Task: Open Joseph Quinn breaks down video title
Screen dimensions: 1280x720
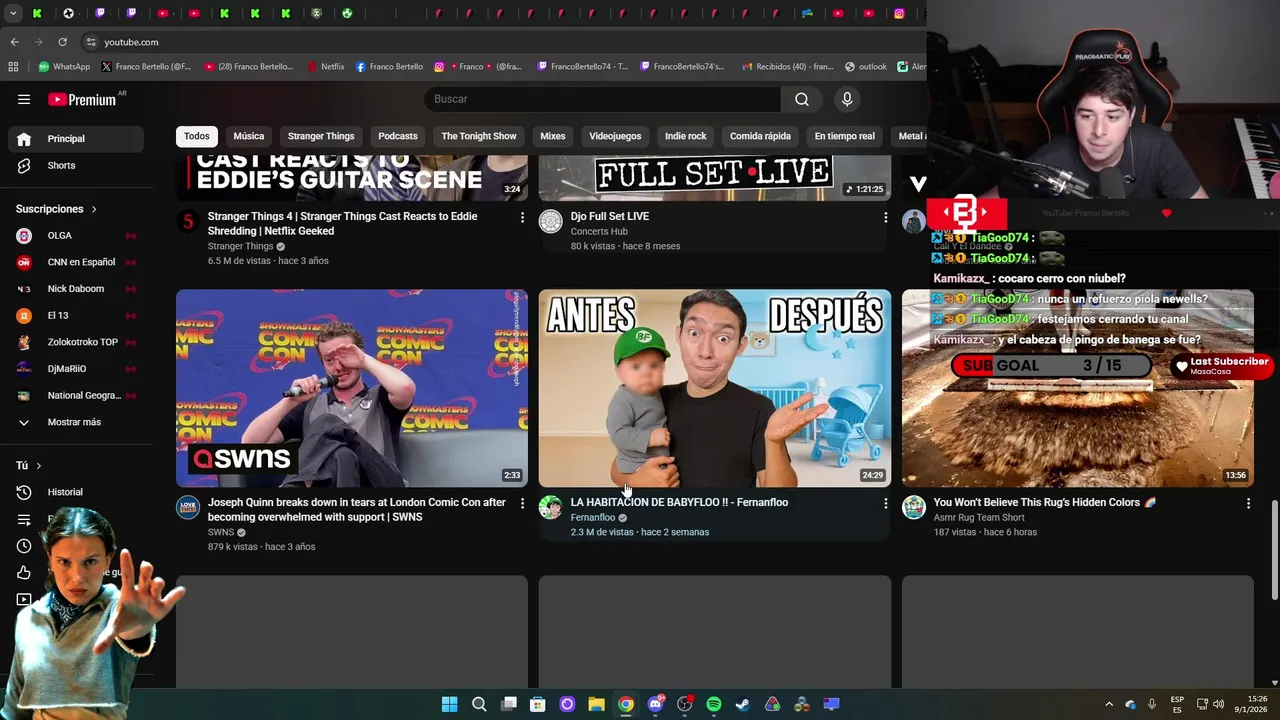Action: [357, 510]
